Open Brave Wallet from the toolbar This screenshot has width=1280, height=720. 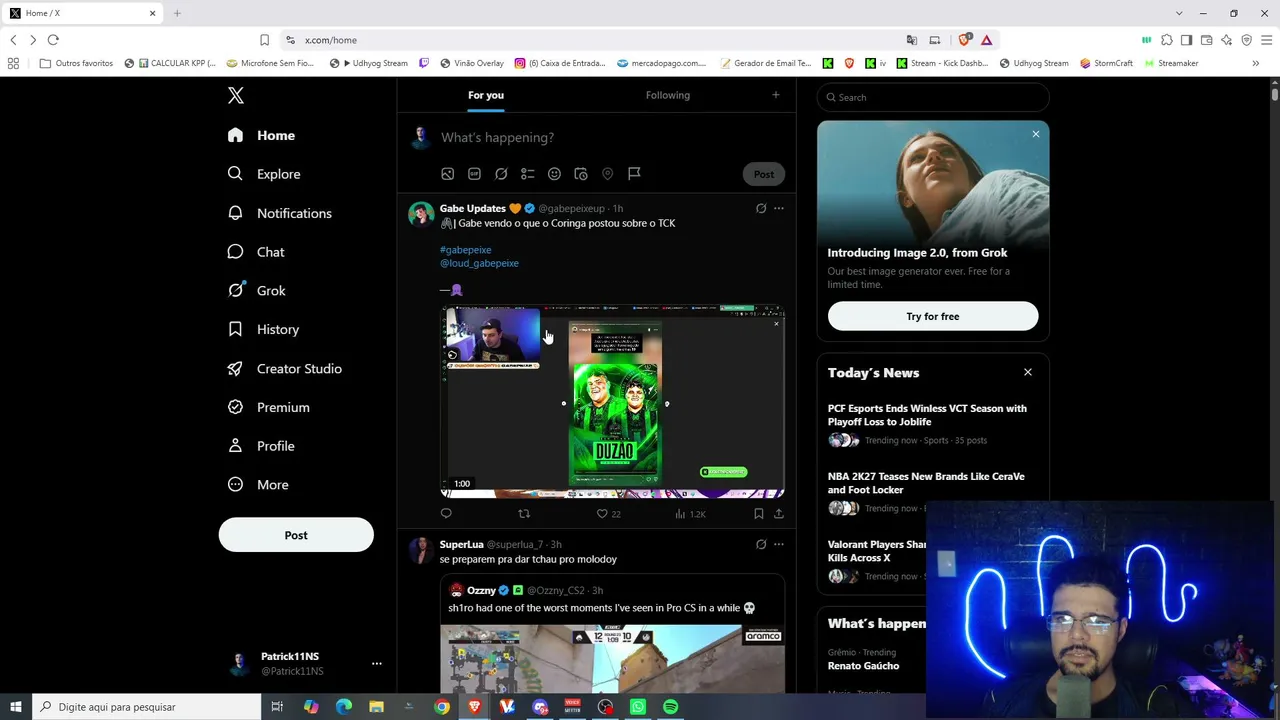tap(1207, 40)
